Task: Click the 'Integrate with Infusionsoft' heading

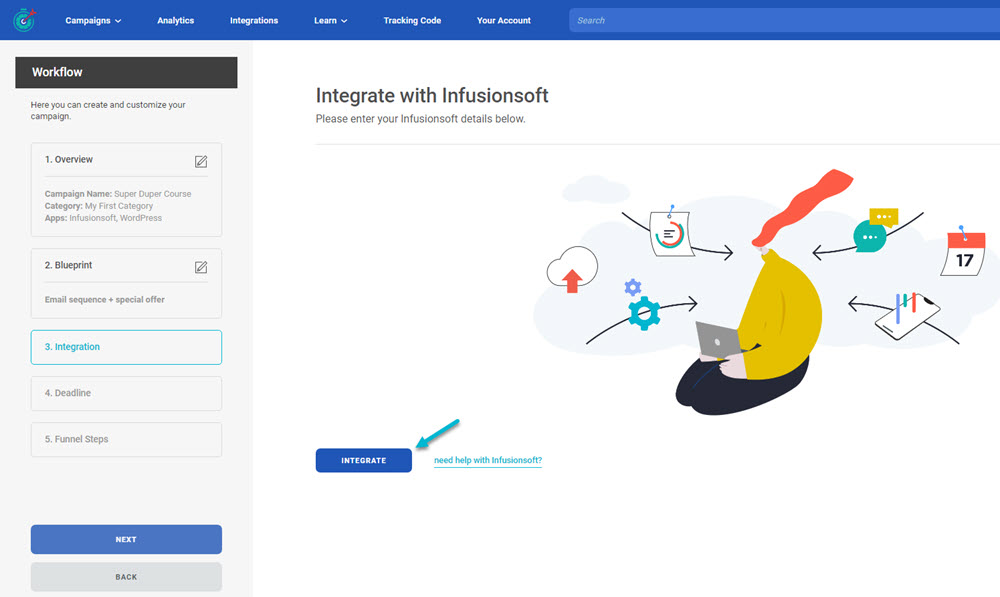Action: tap(432, 96)
